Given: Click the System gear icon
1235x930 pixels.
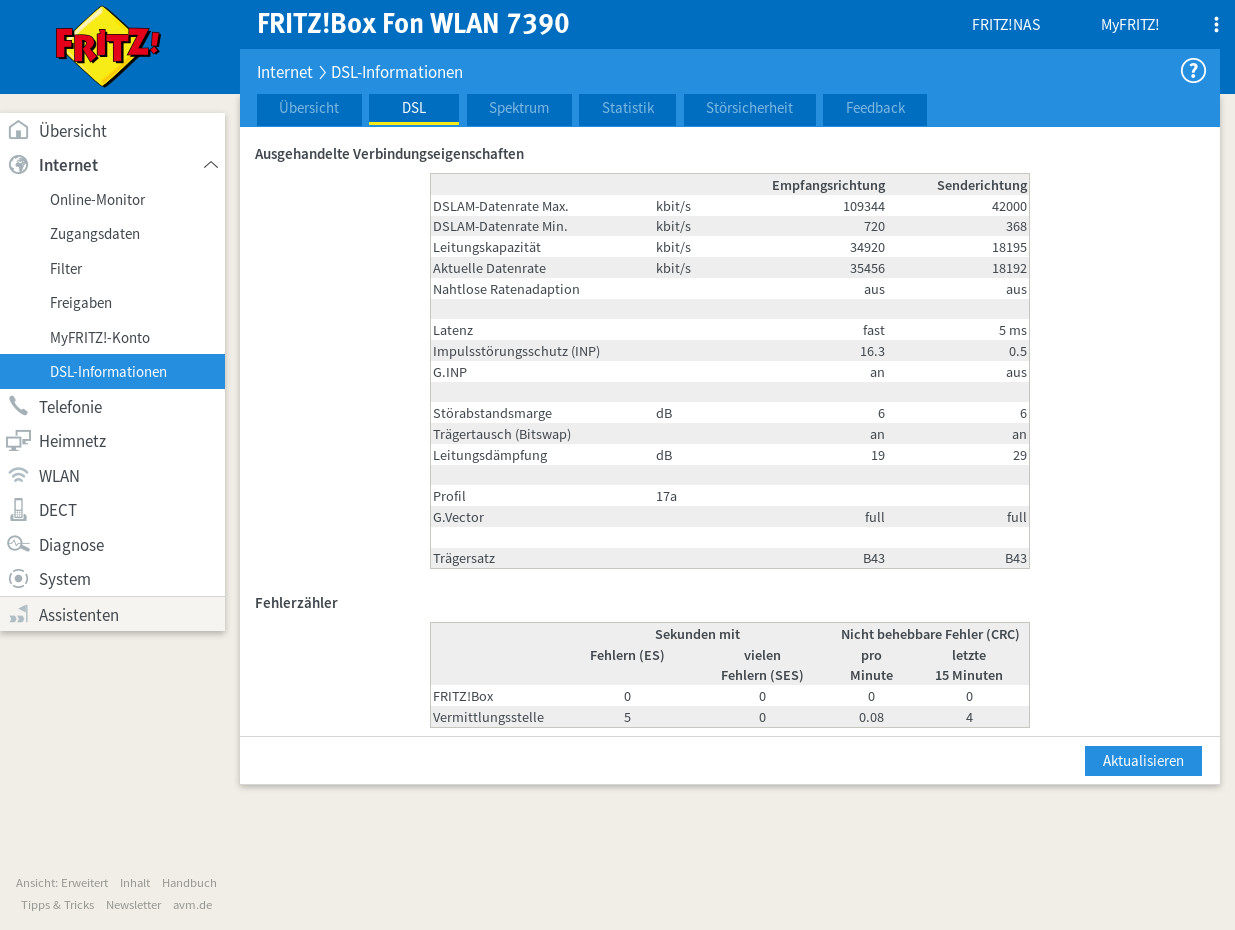Looking at the screenshot, I should point(18,579).
